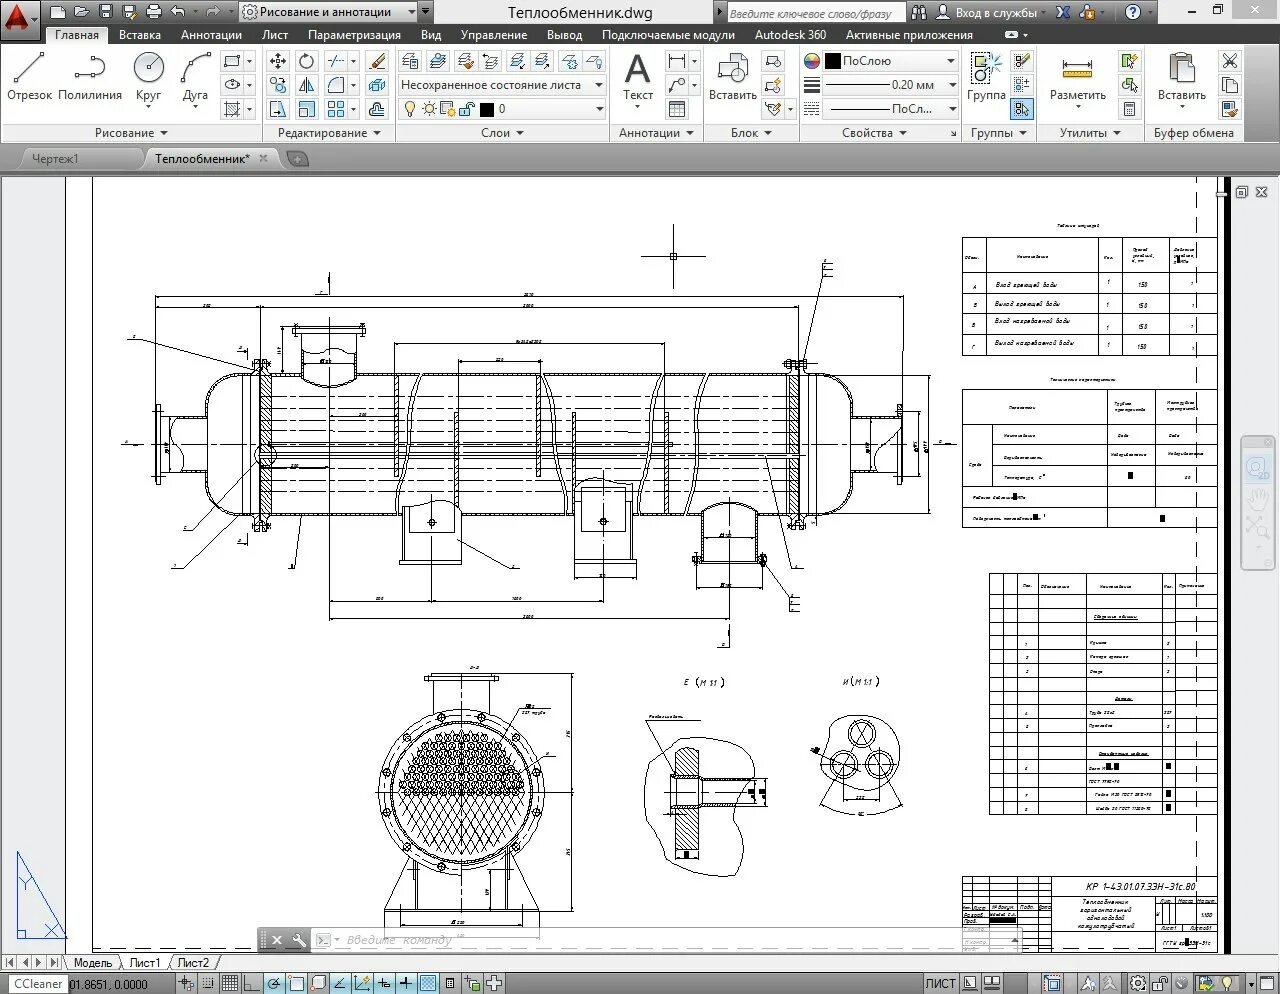Switch to the Лист2 layout tab
1280x994 pixels.
[193, 963]
